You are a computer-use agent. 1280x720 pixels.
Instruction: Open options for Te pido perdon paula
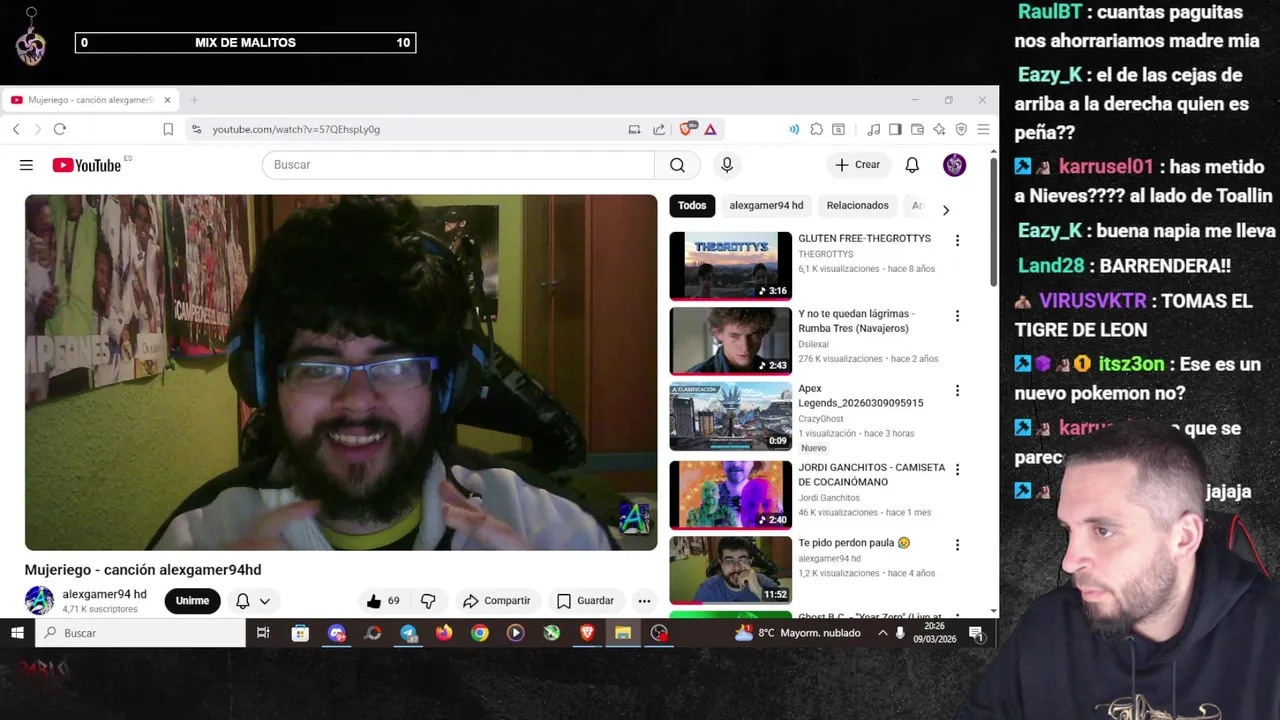[x=957, y=545]
